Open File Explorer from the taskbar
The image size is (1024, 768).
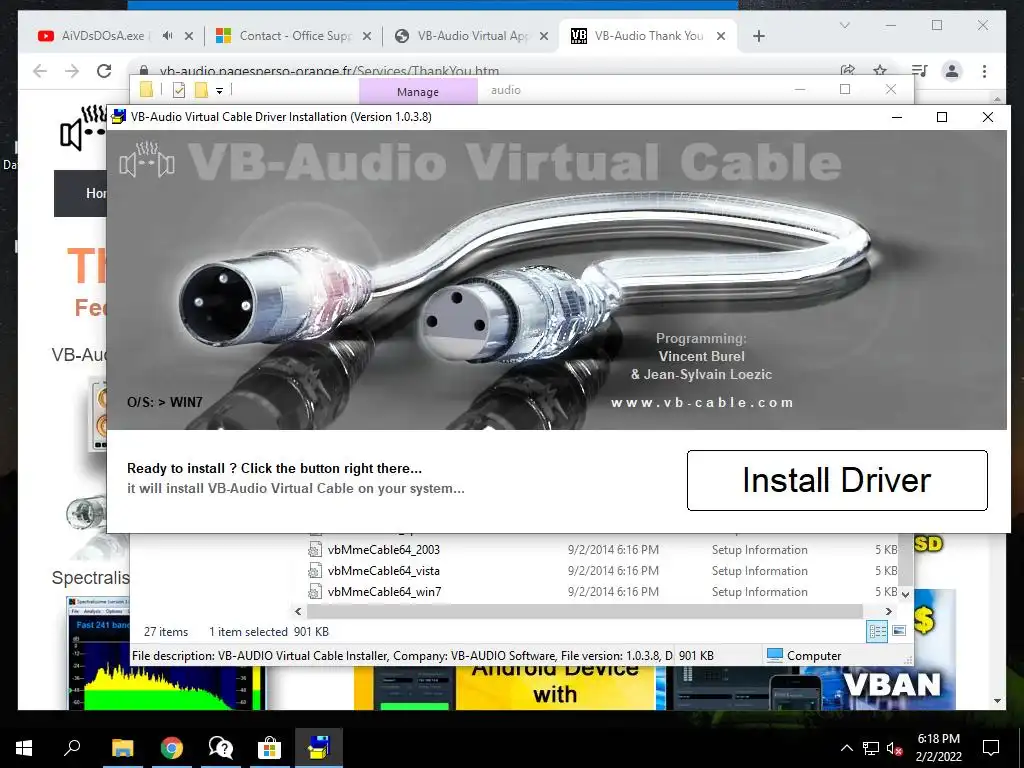point(122,748)
